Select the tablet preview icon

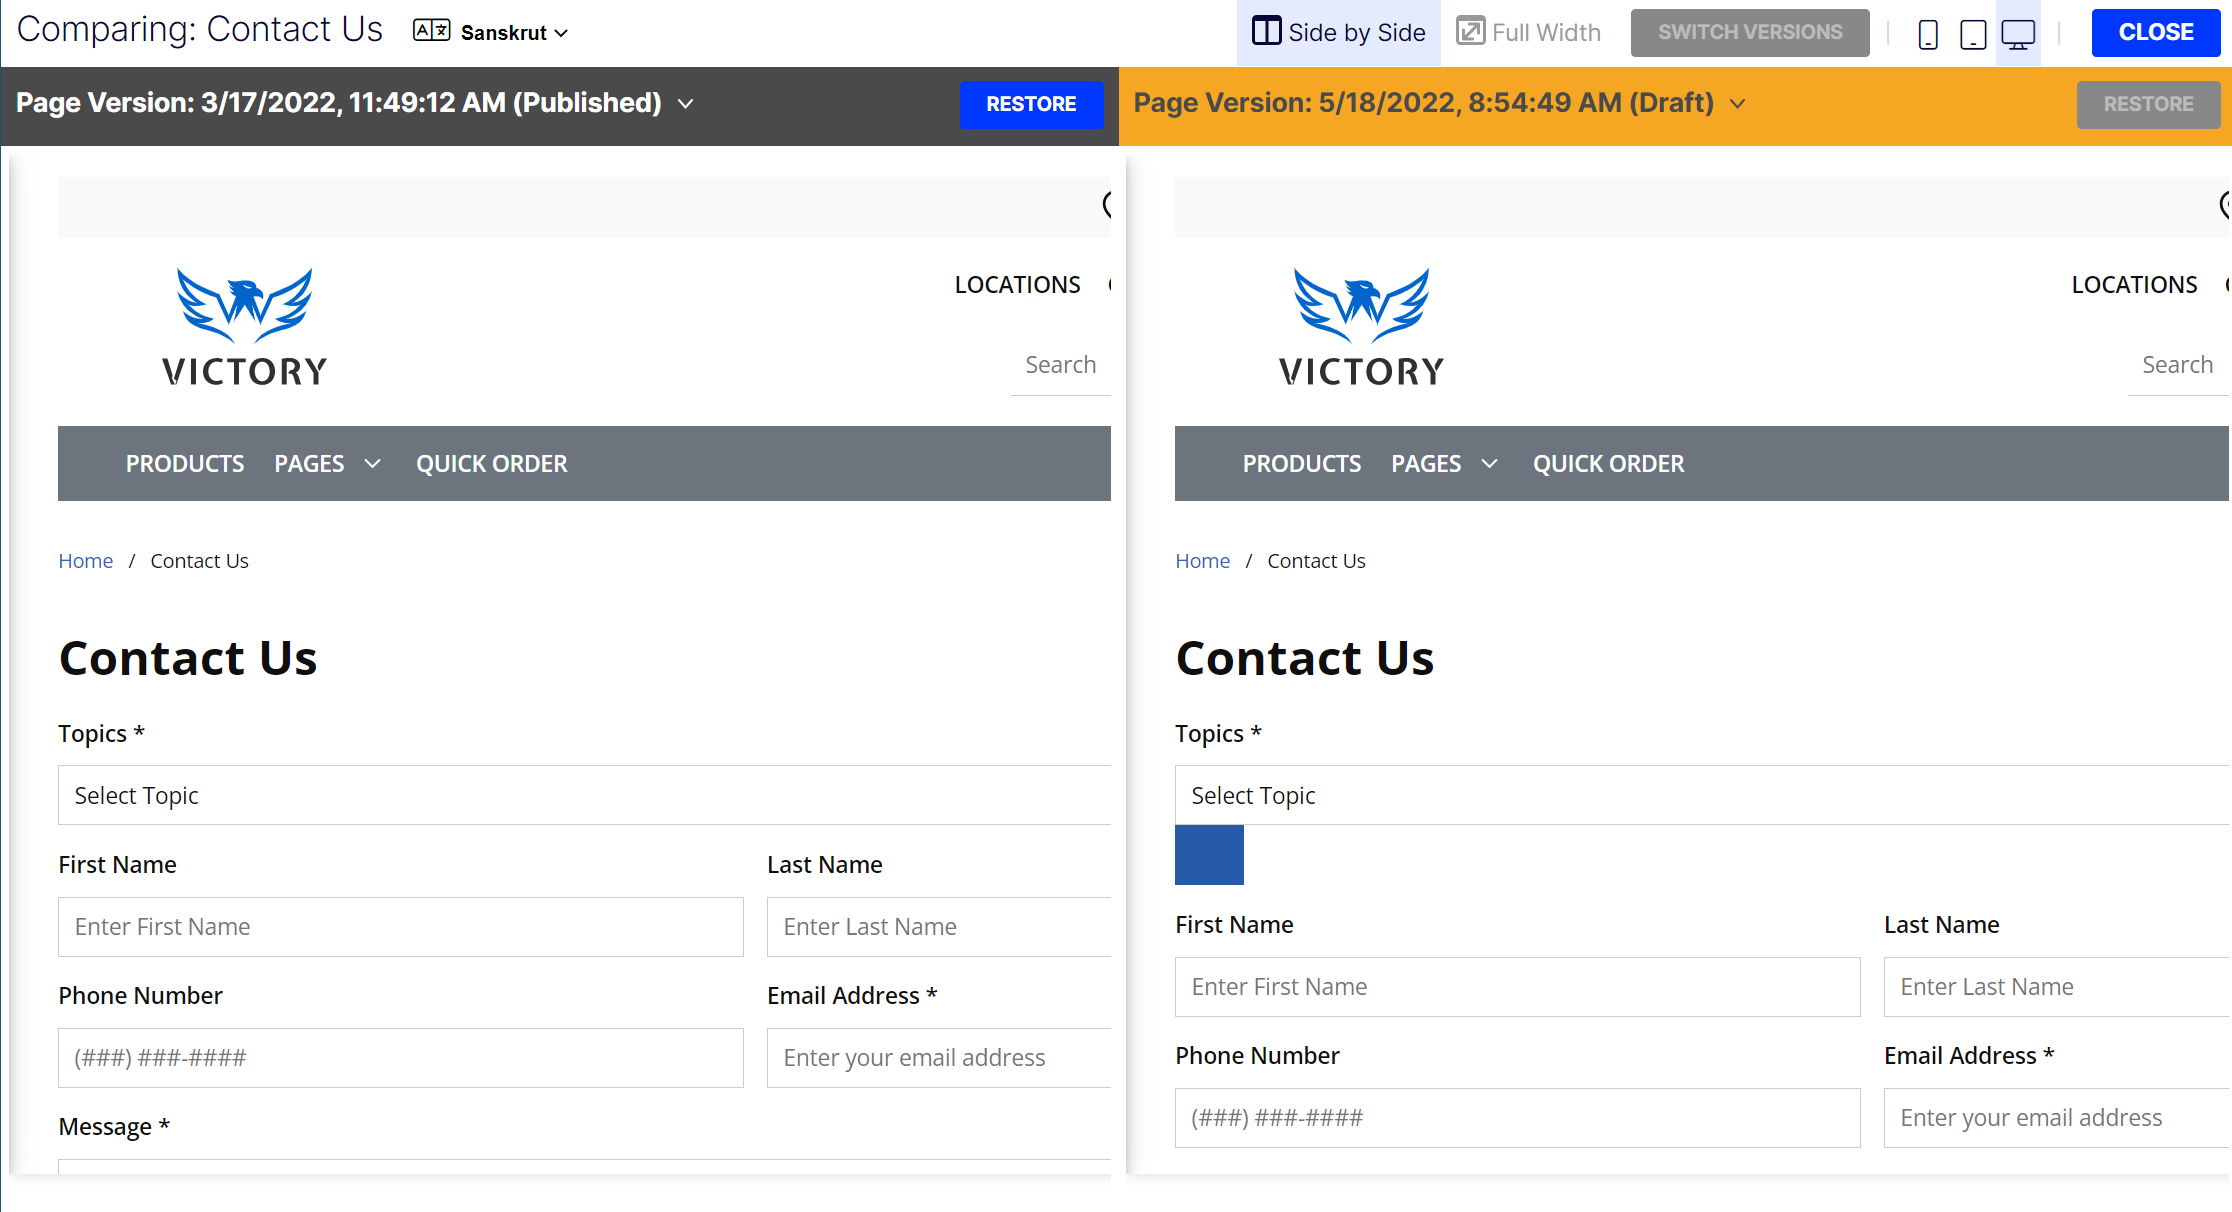point(1973,33)
